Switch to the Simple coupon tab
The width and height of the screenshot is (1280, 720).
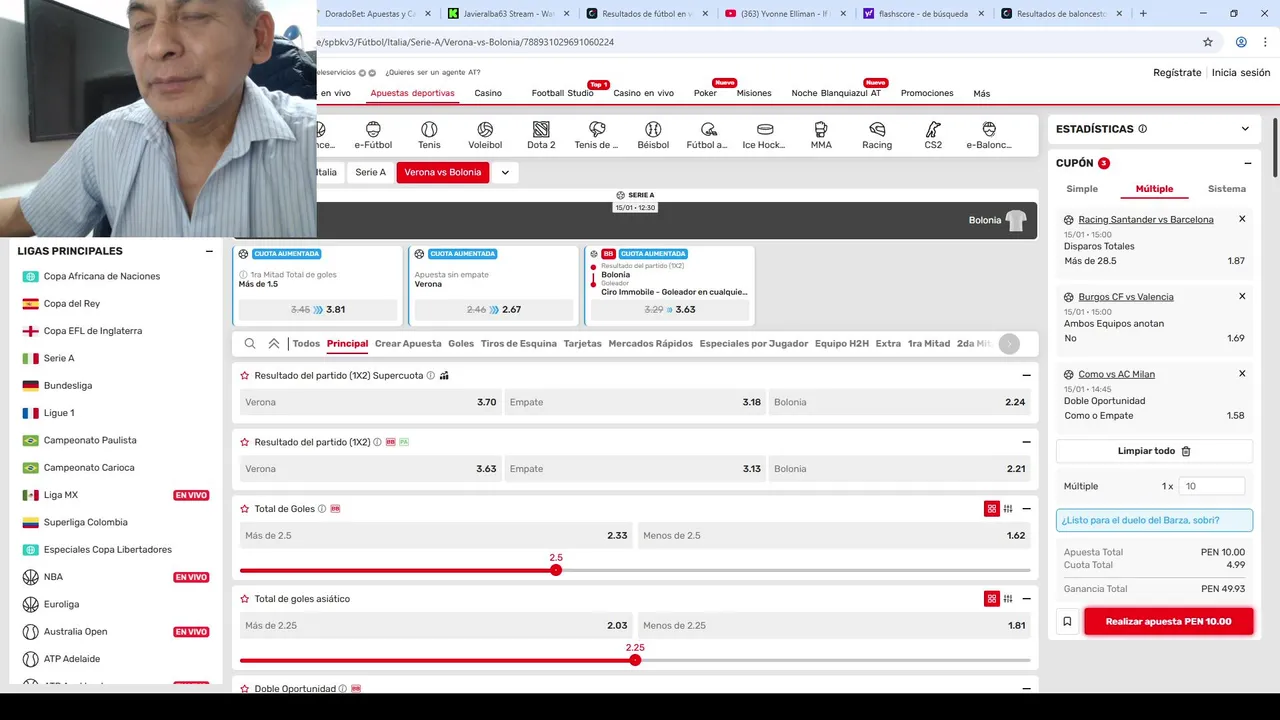click(x=1082, y=189)
